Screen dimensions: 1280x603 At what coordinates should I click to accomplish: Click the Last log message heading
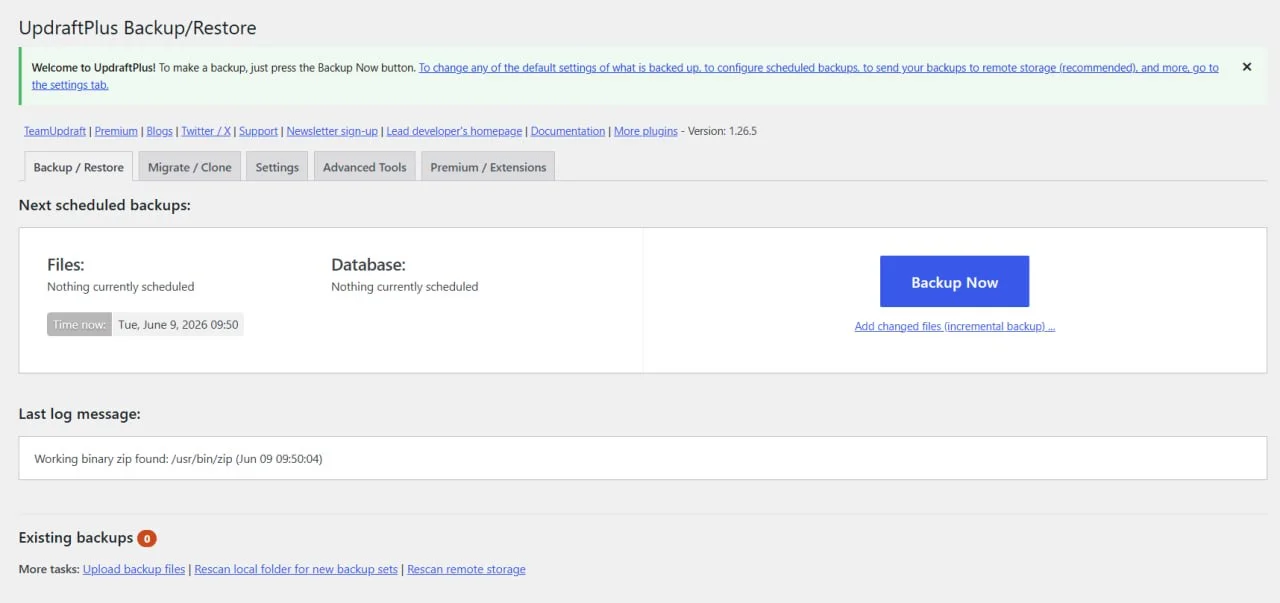click(79, 413)
